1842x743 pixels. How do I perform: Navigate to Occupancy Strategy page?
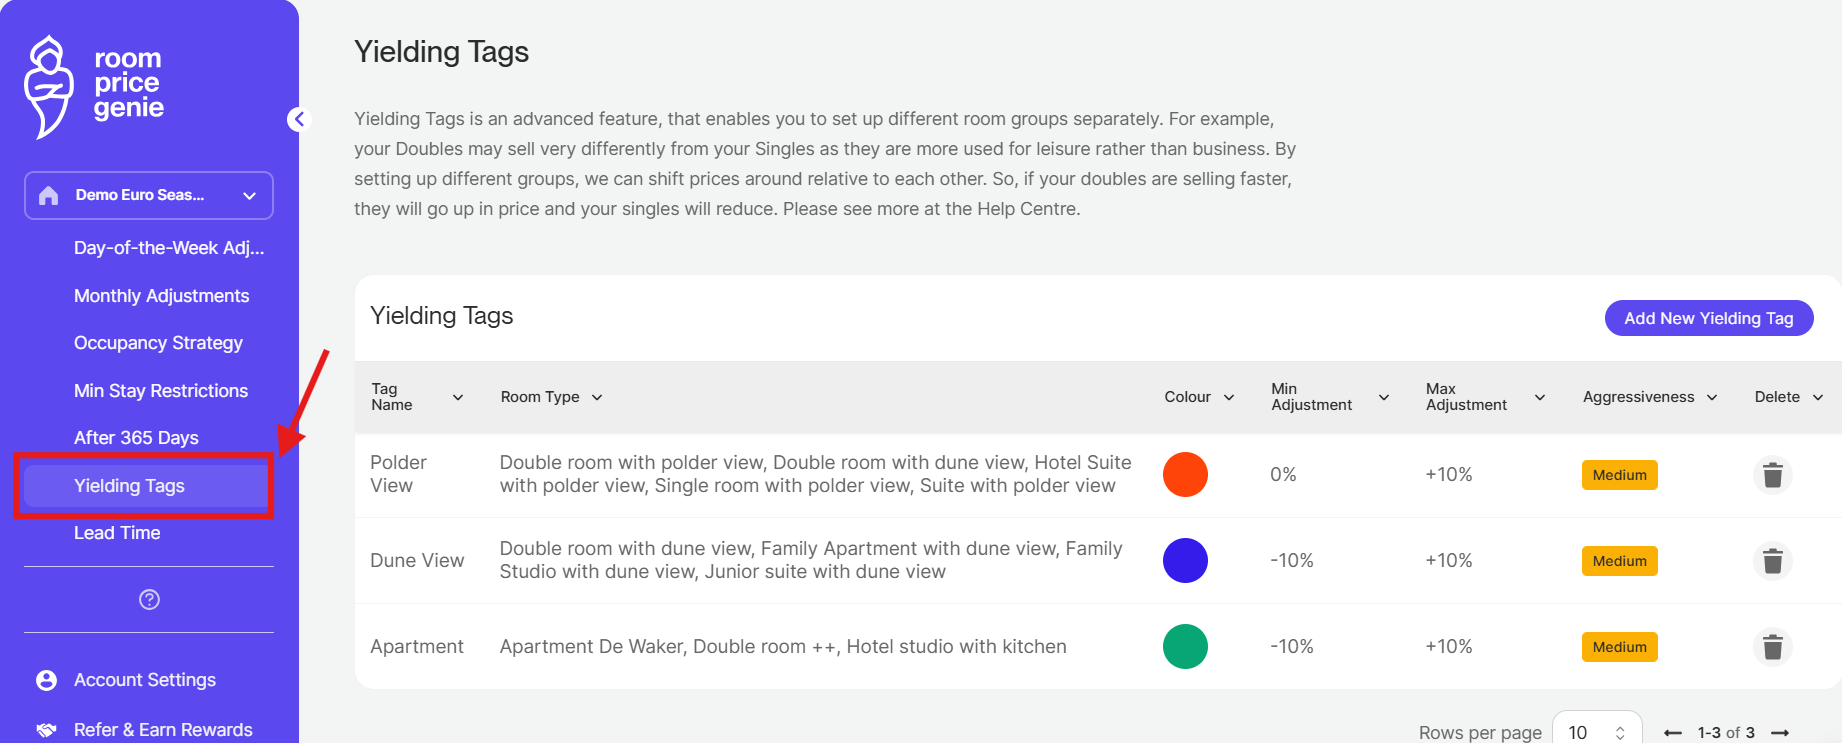click(158, 343)
